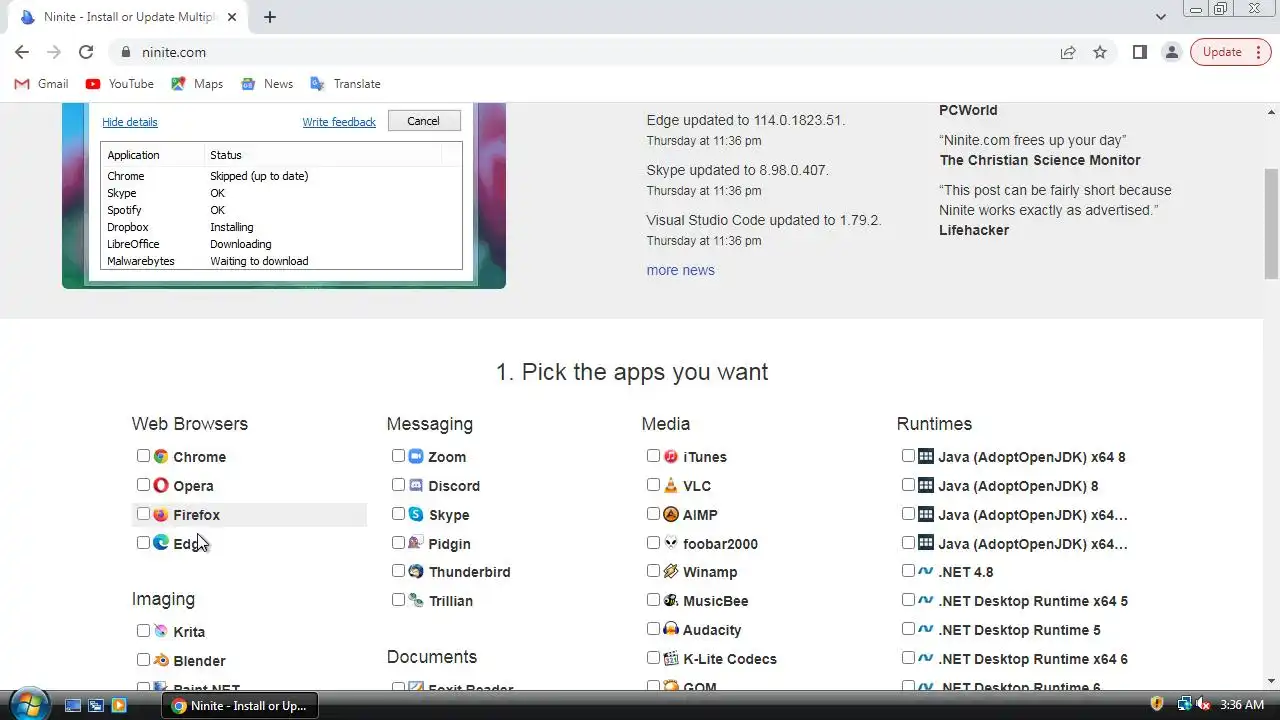This screenshot has height=720, width=1280.
Task: Click the Chrome browser icon in app list
Action: coord(161,456)
